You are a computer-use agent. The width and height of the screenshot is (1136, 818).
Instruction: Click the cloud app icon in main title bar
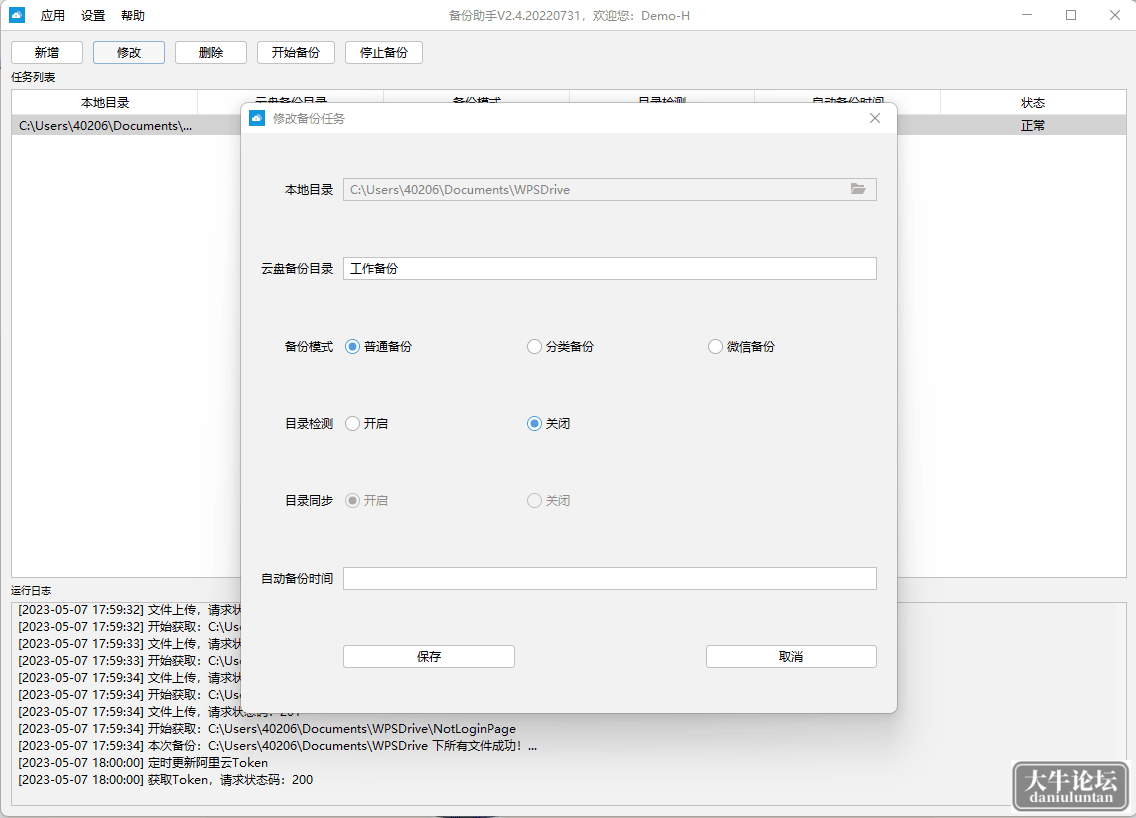coord(17,14)
